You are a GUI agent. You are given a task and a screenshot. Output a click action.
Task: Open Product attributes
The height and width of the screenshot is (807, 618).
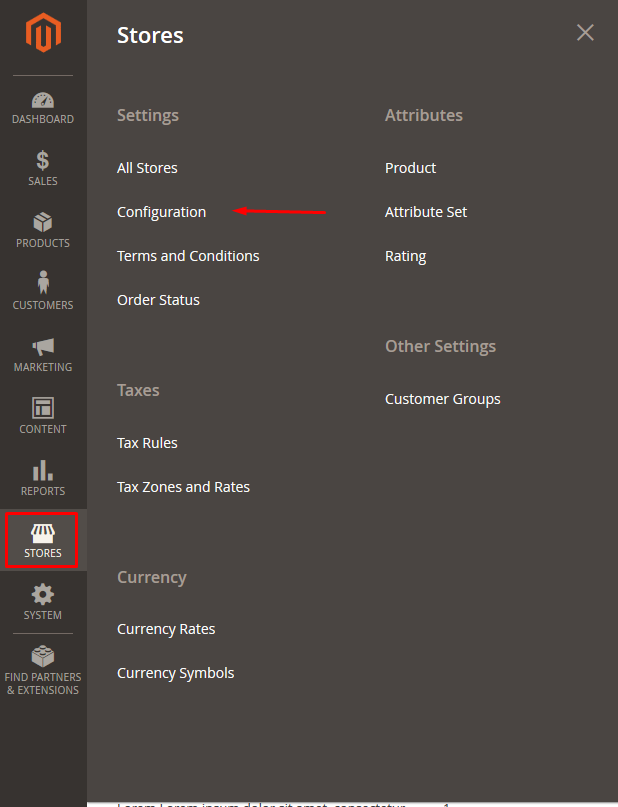point(410,168)
